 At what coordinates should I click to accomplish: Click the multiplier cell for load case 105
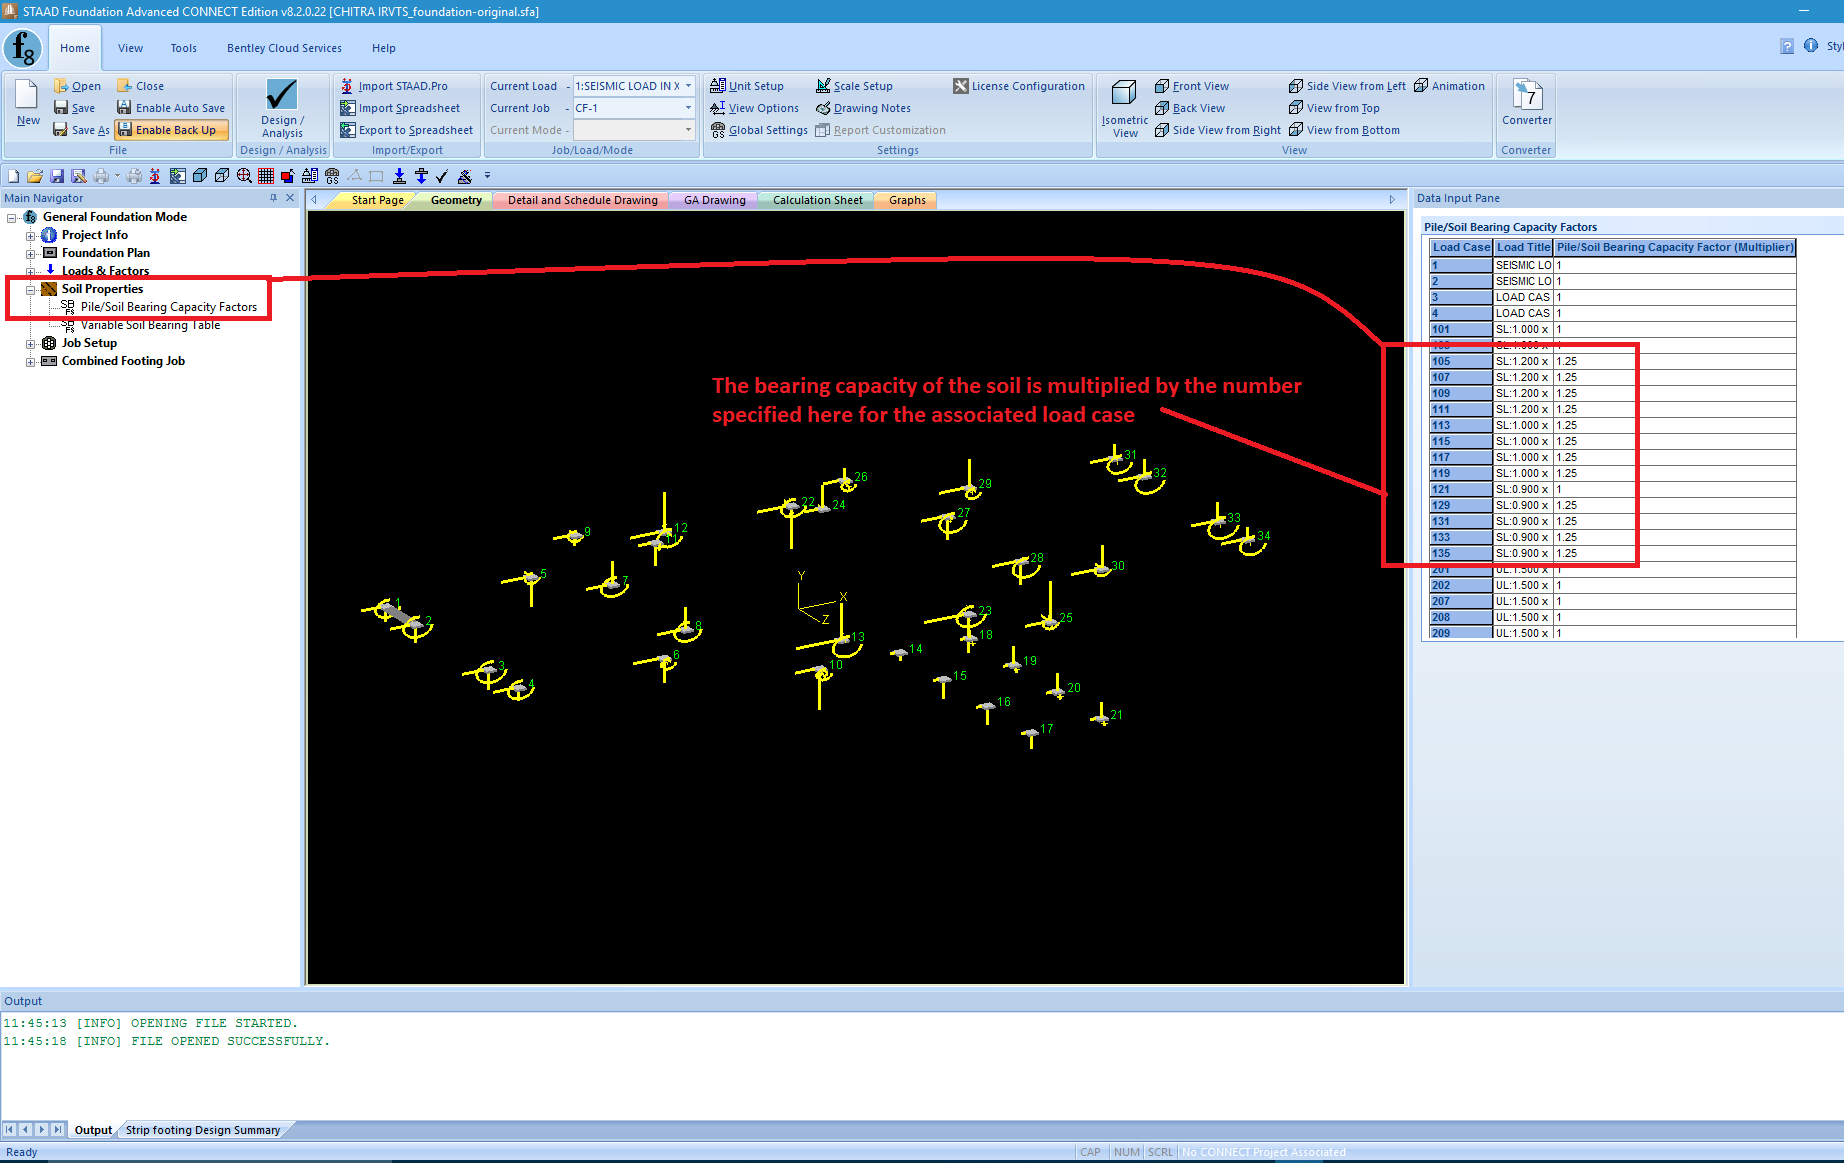pyautogui.click(x=1675, y=361)
